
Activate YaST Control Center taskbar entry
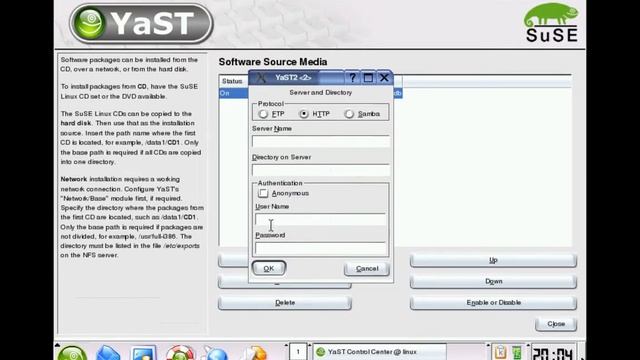click(x=379, y=352)
